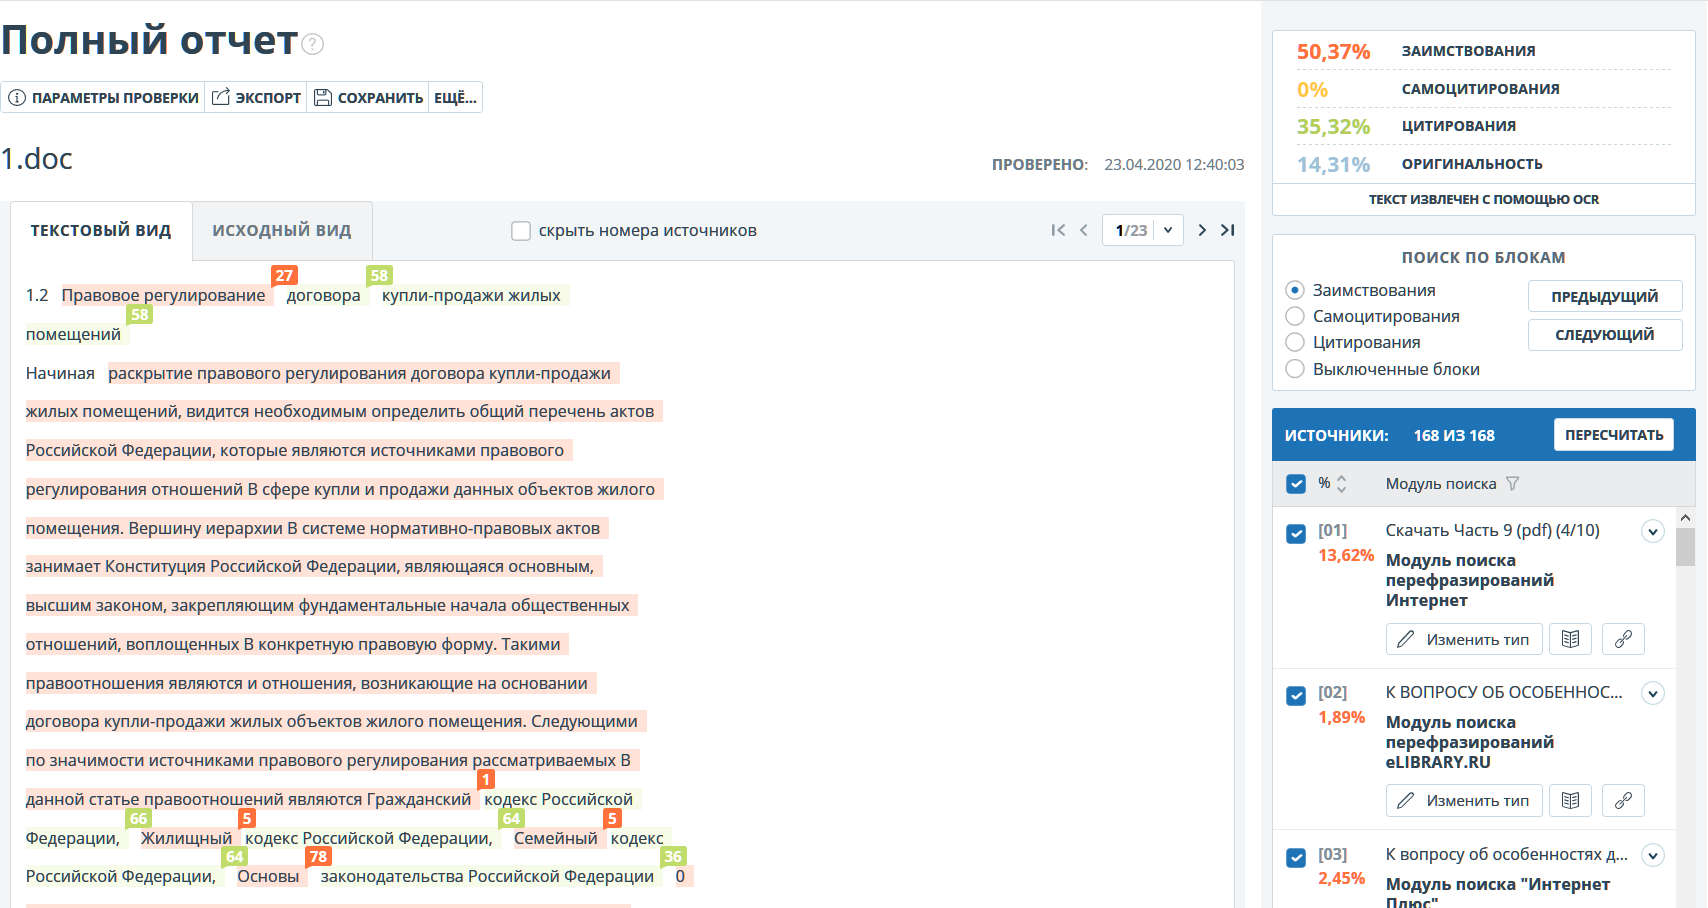Sort sources by percent arrows

pyautogui.click(x=1341, y=484)
